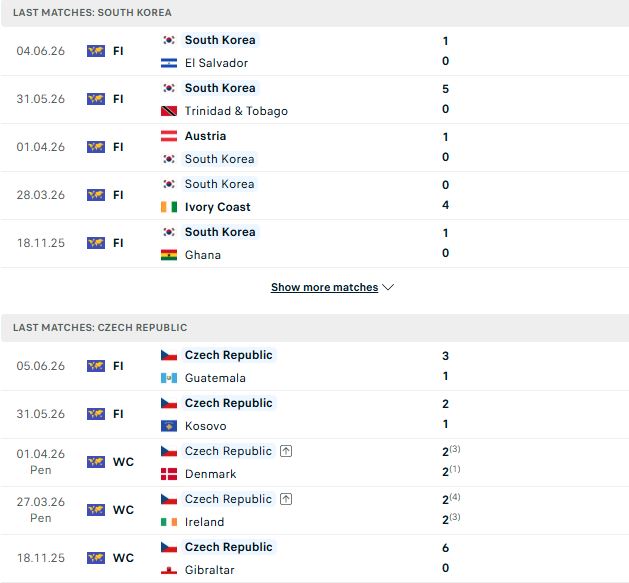Click the Trinidad & Tobago flag icon
Viewport: 629px width, 583px height.
point(168,111)
